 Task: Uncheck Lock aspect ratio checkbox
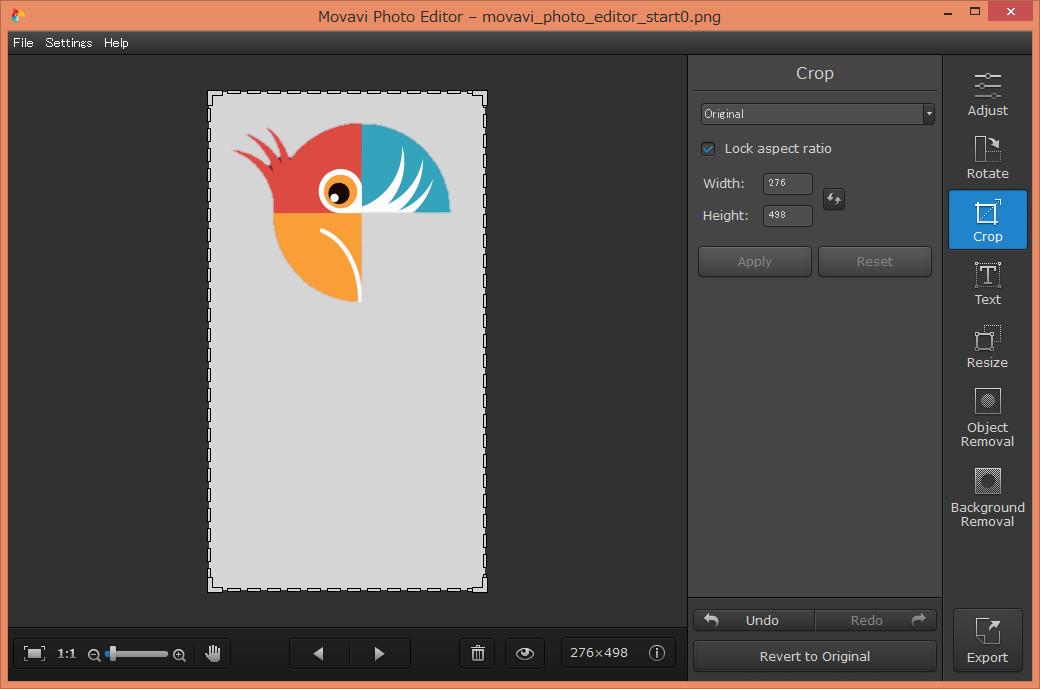[x=708, y=149]
